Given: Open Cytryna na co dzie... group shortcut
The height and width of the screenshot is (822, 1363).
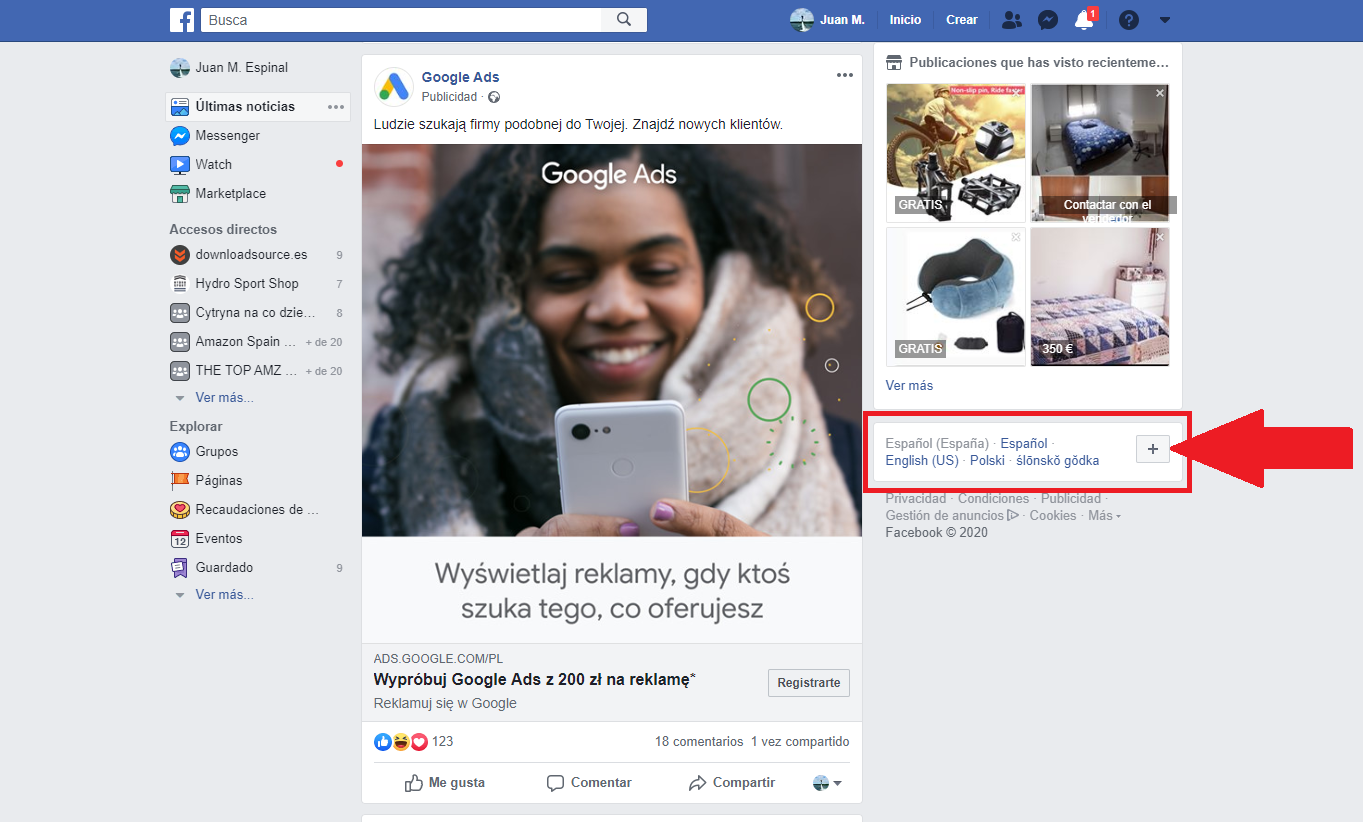Looking at the screenshot, I should [256, 313].
